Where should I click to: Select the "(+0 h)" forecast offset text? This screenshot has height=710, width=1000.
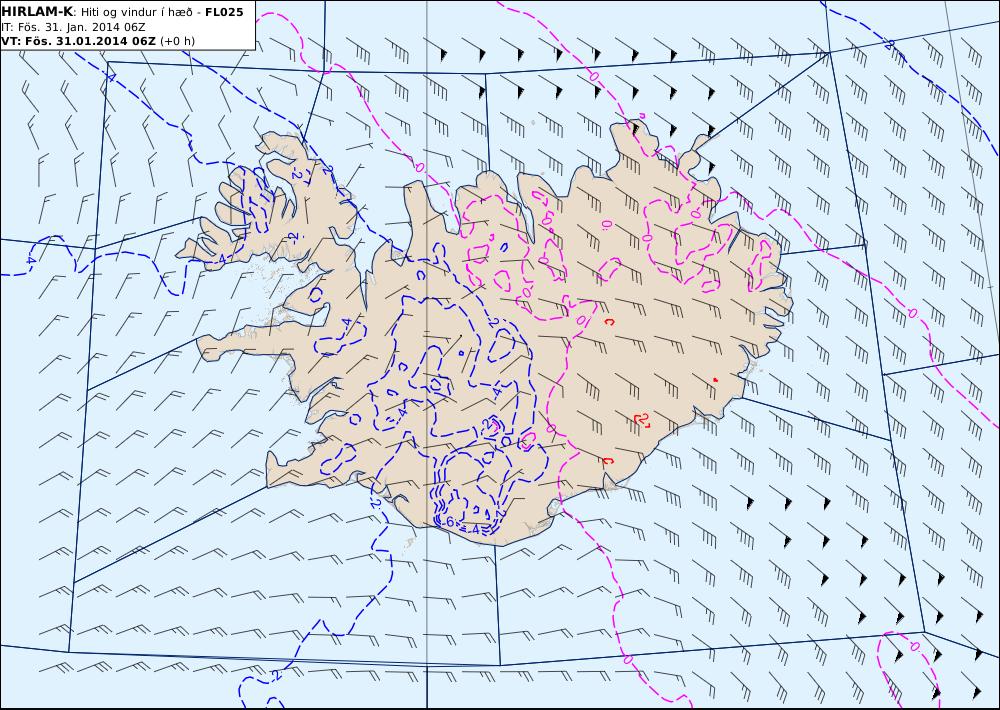[177, 41]
